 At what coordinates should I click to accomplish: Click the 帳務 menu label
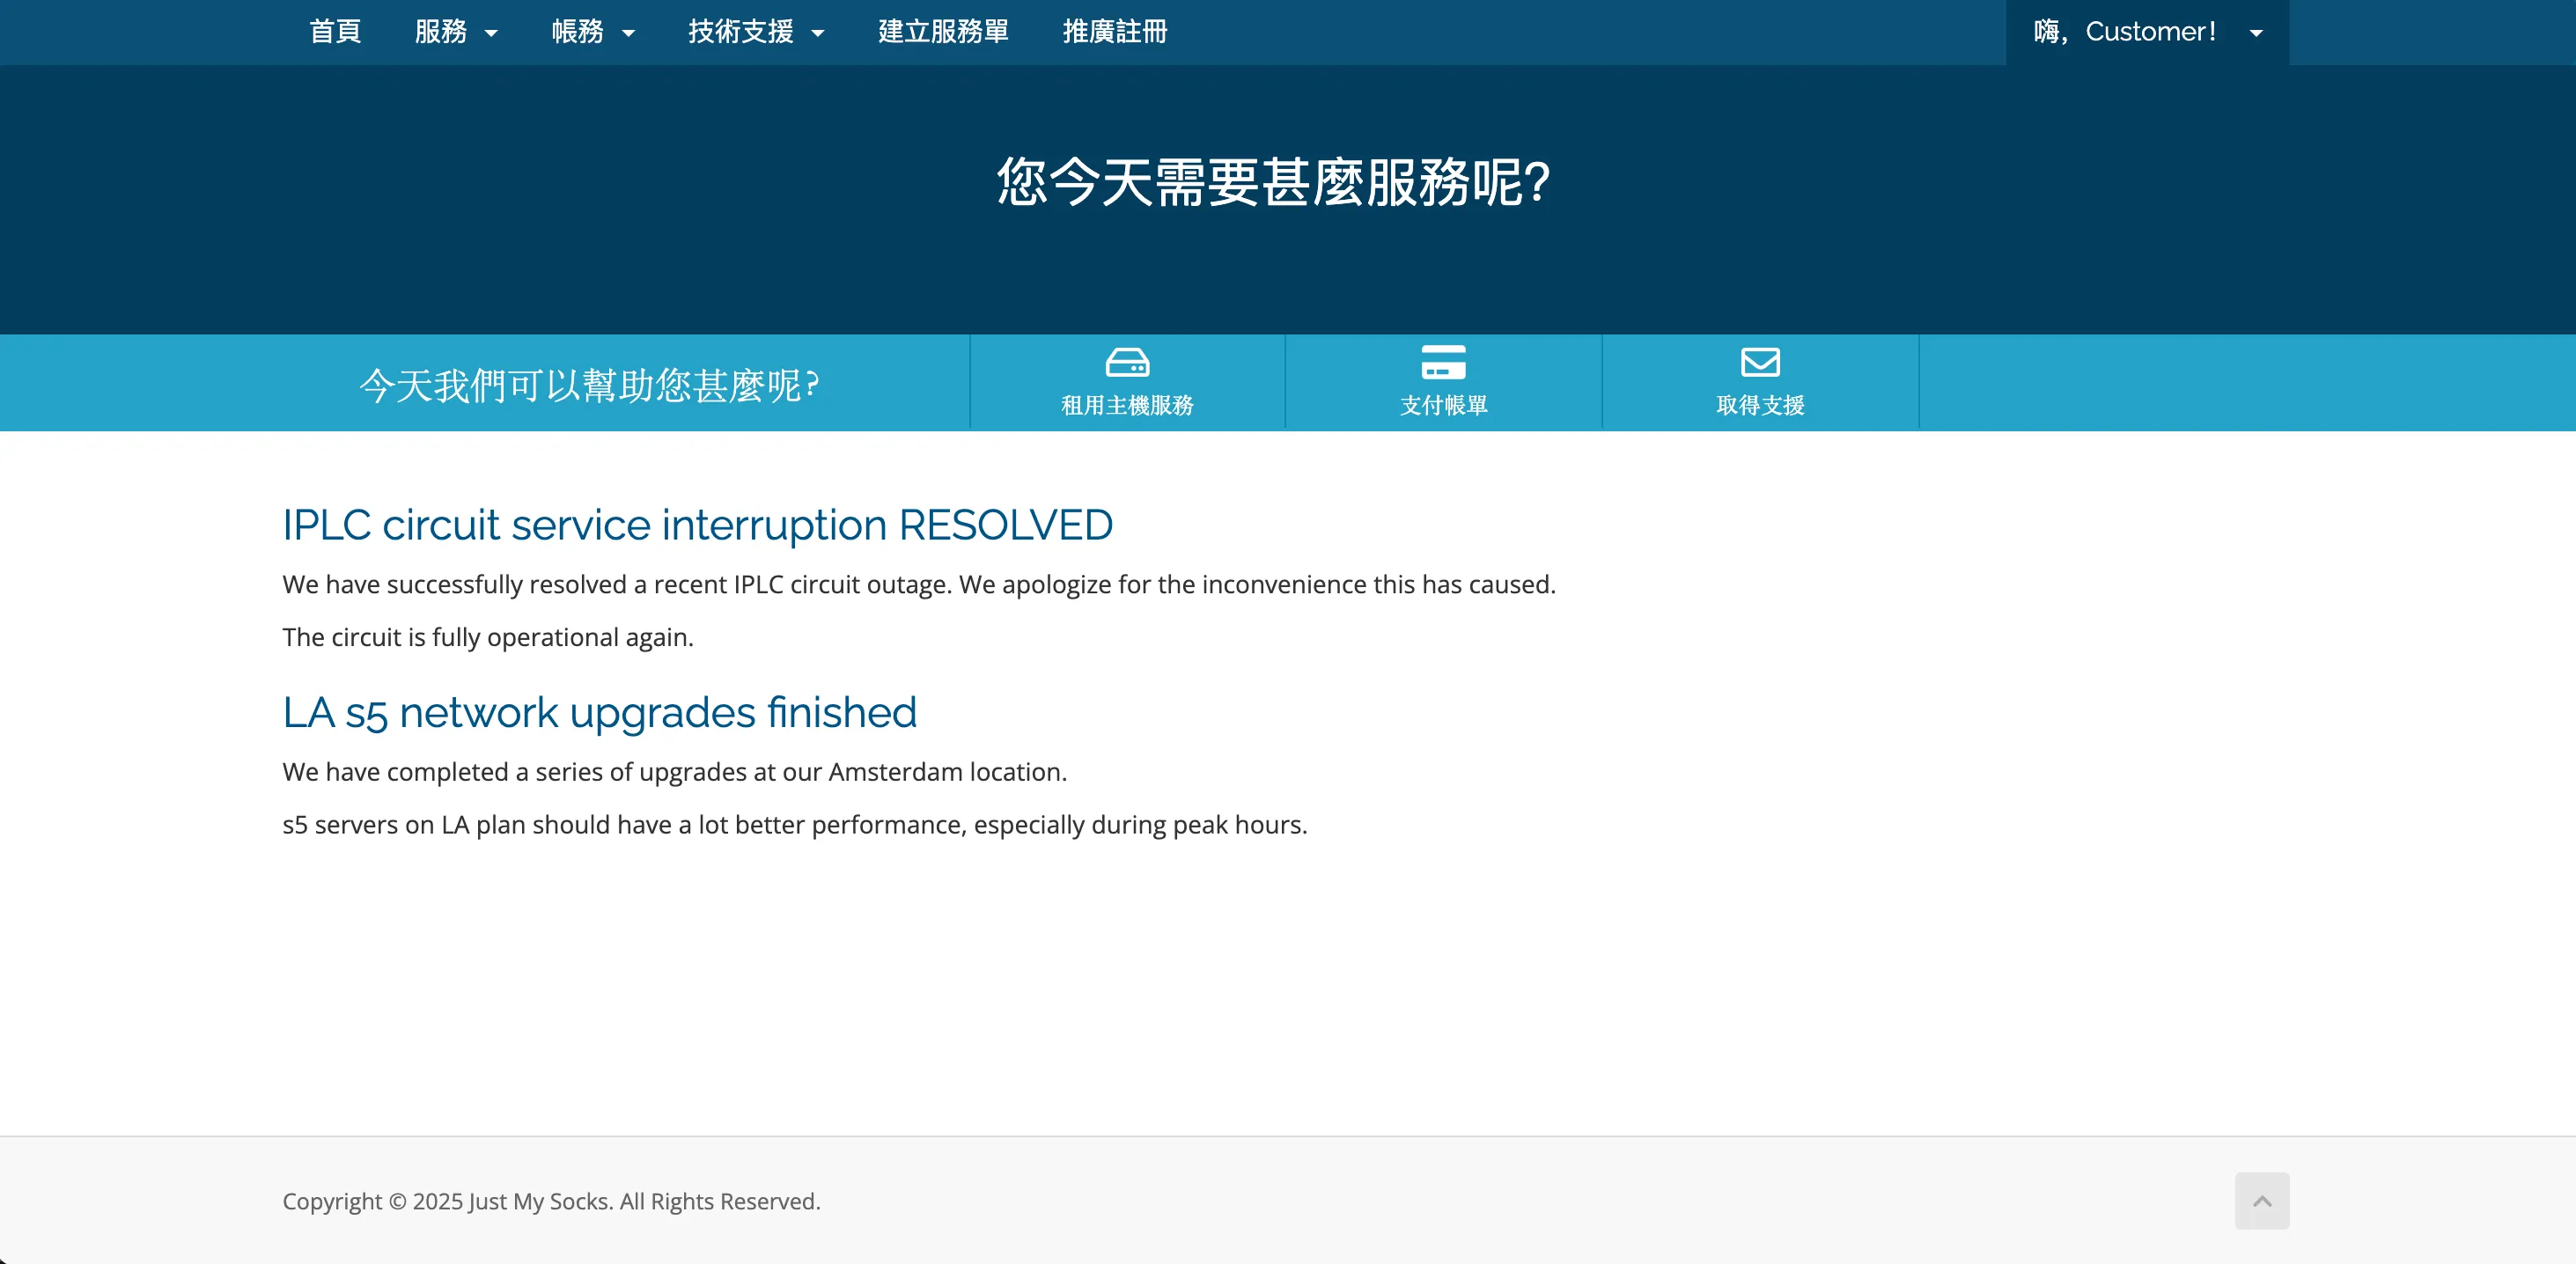point(577,32)
